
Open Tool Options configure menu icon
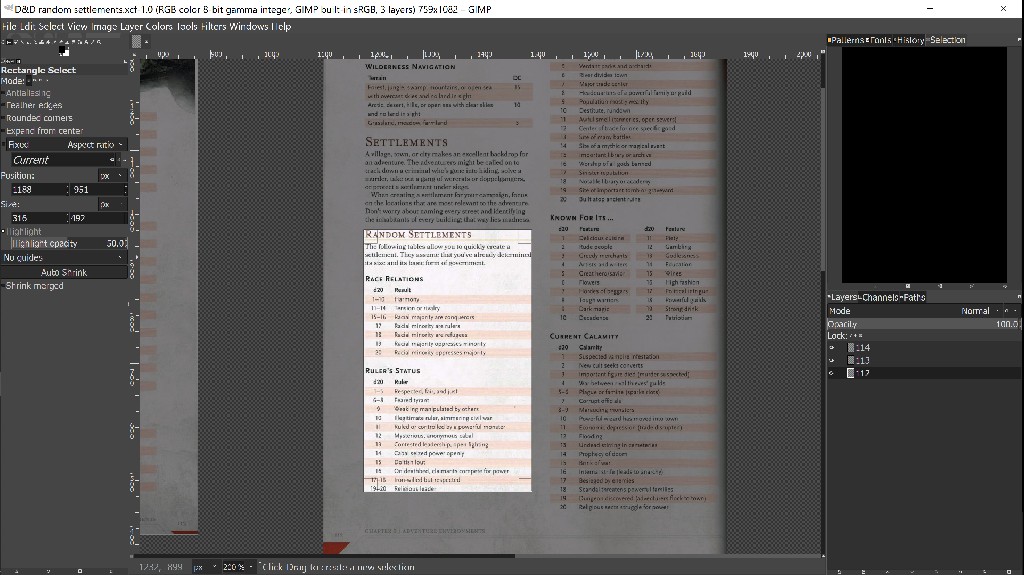click(125, 61)
